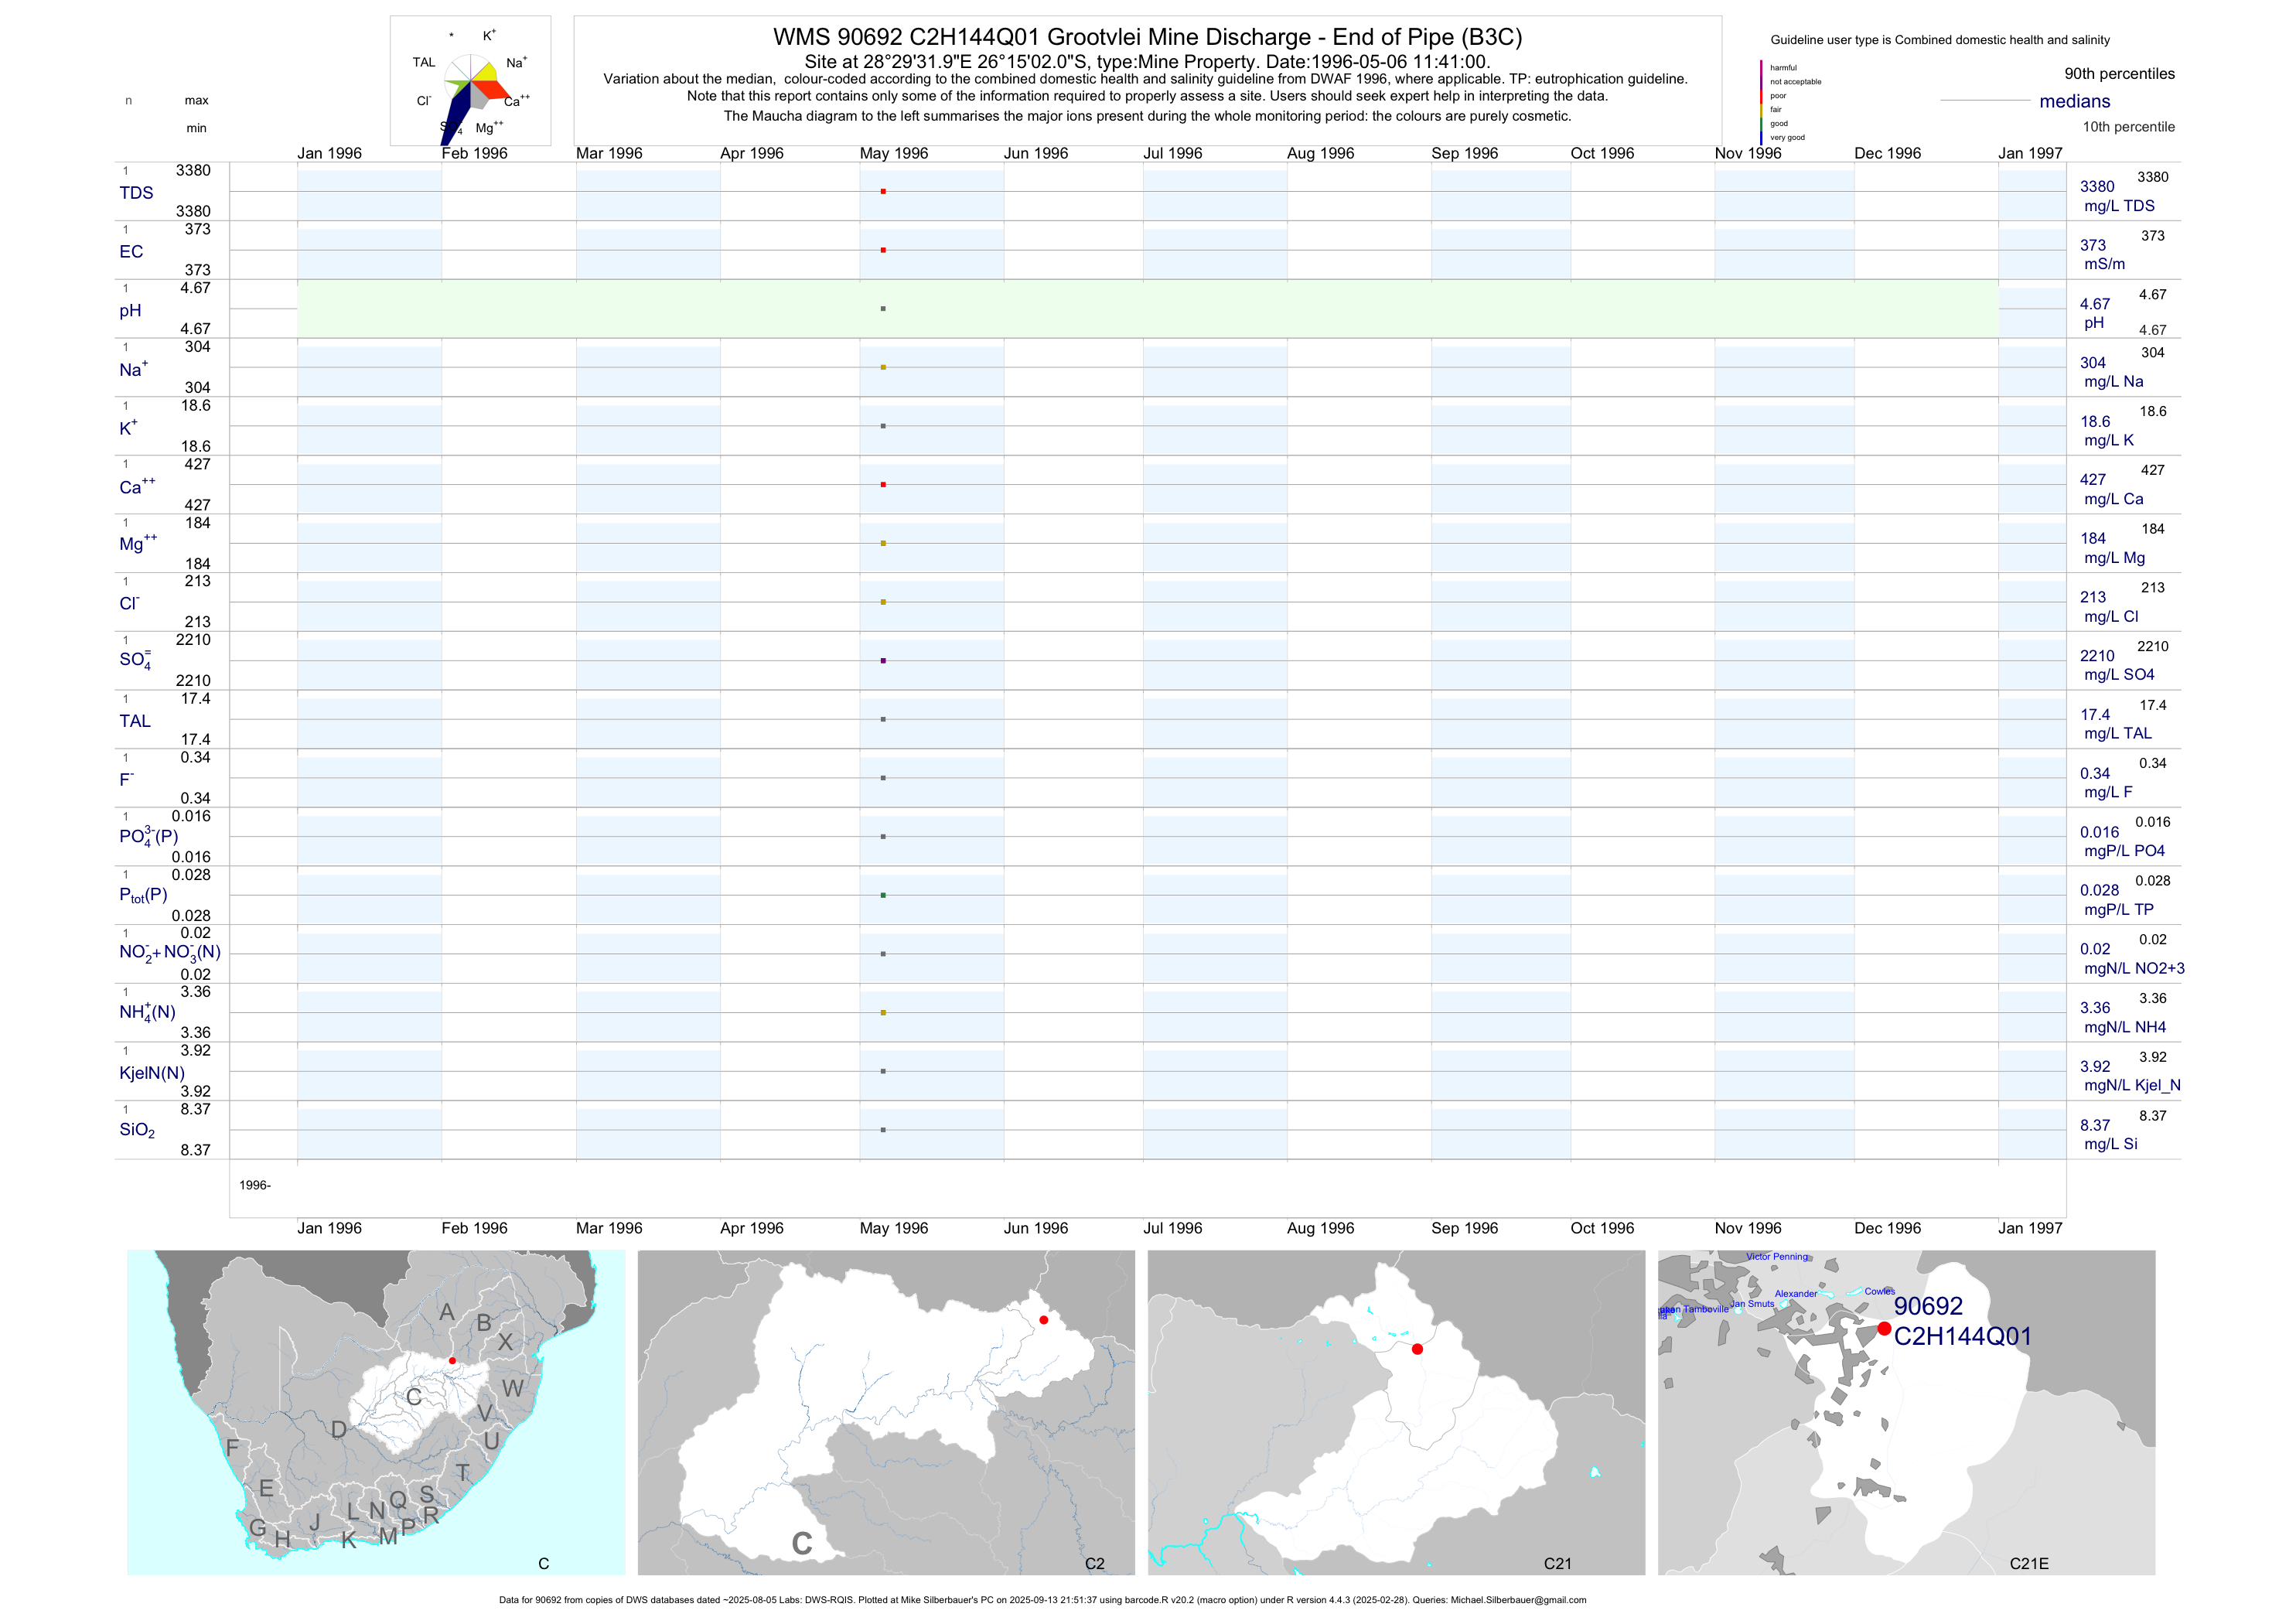Open the C21 sub-catchment map
Image resolution: width=2296 pixels, height=1624 pixels.
click(1396, 1412)
